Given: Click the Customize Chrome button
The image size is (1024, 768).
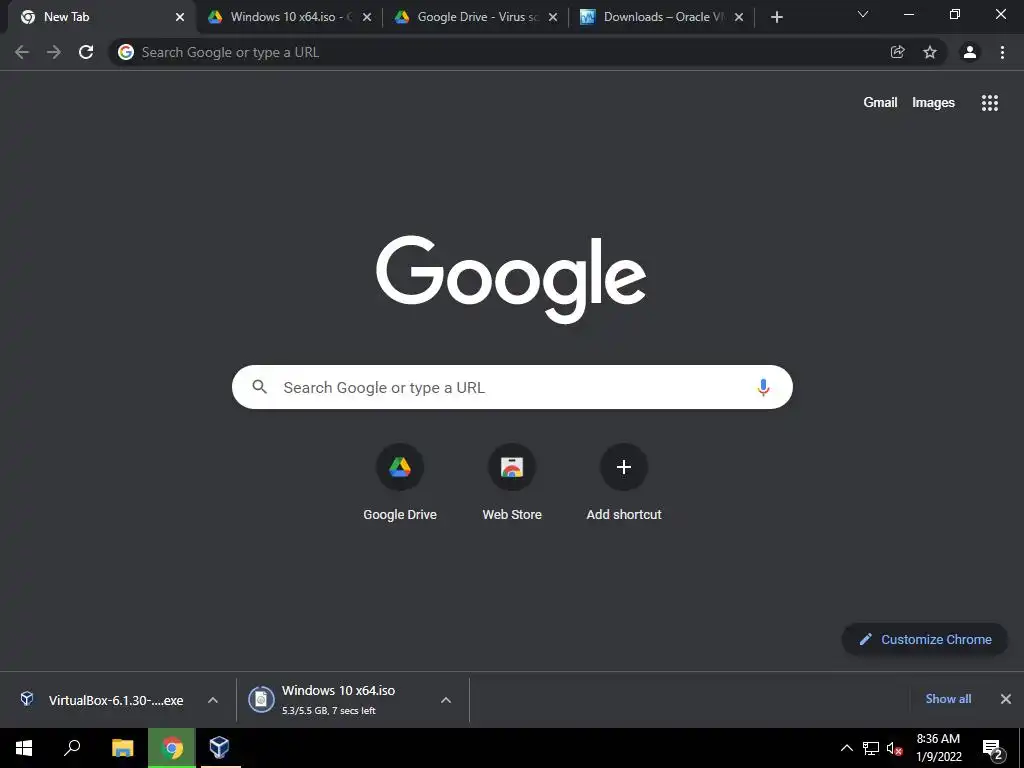Looking at the screenshot, I should click(925, 639).
